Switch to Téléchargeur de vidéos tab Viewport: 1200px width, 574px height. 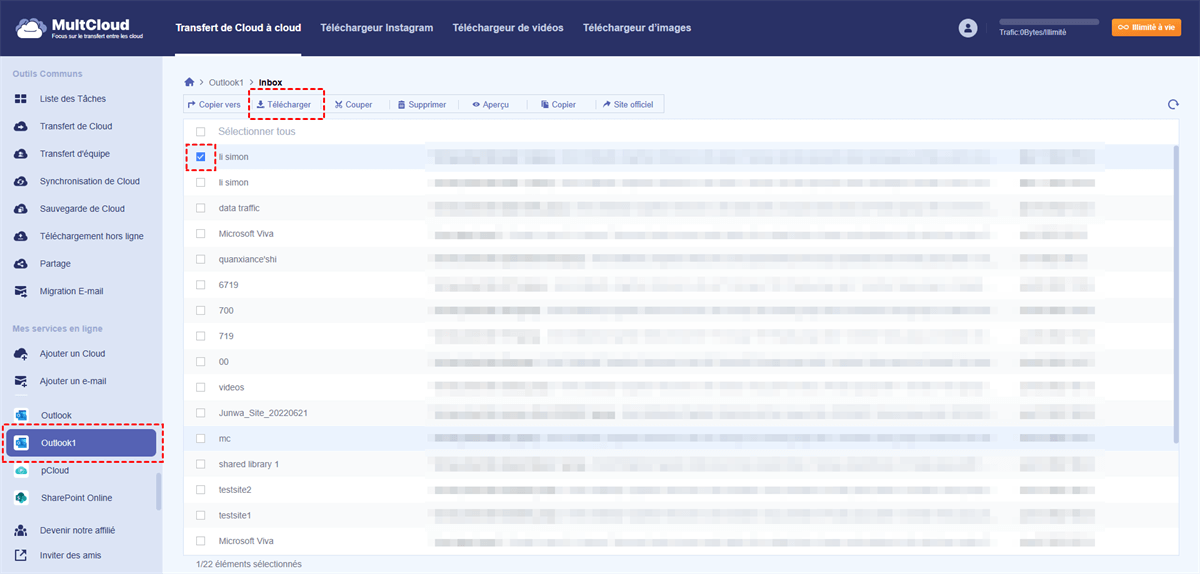(x=508, y=28)
